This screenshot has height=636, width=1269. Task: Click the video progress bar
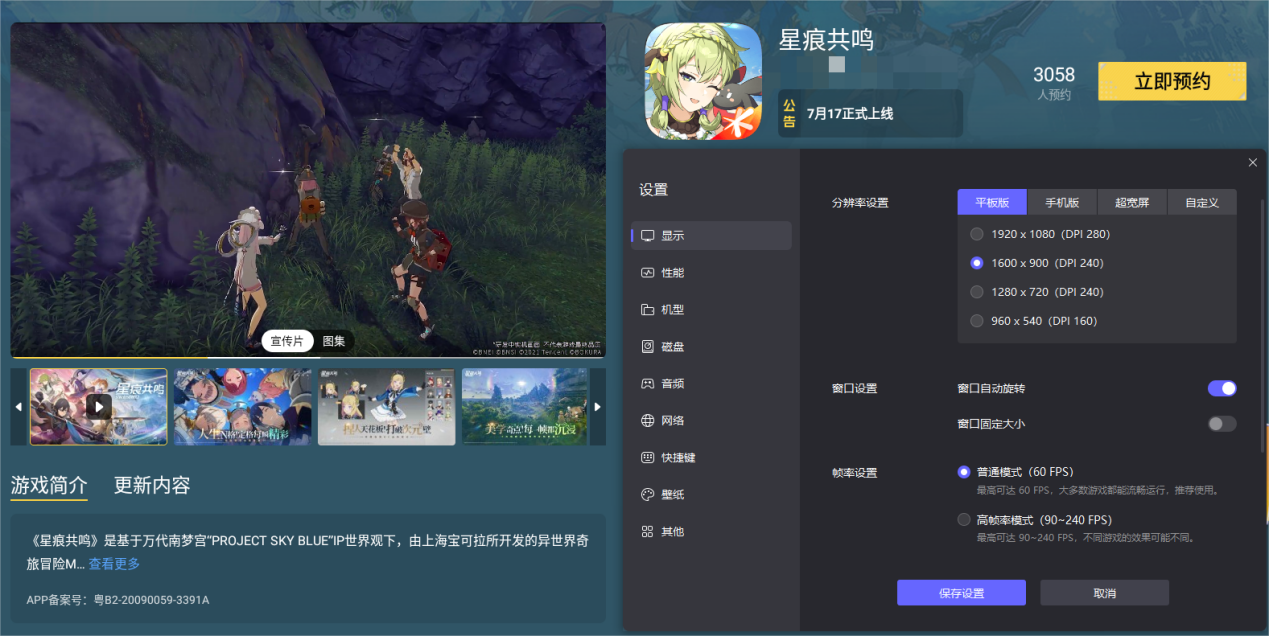(x=308, y=357)
